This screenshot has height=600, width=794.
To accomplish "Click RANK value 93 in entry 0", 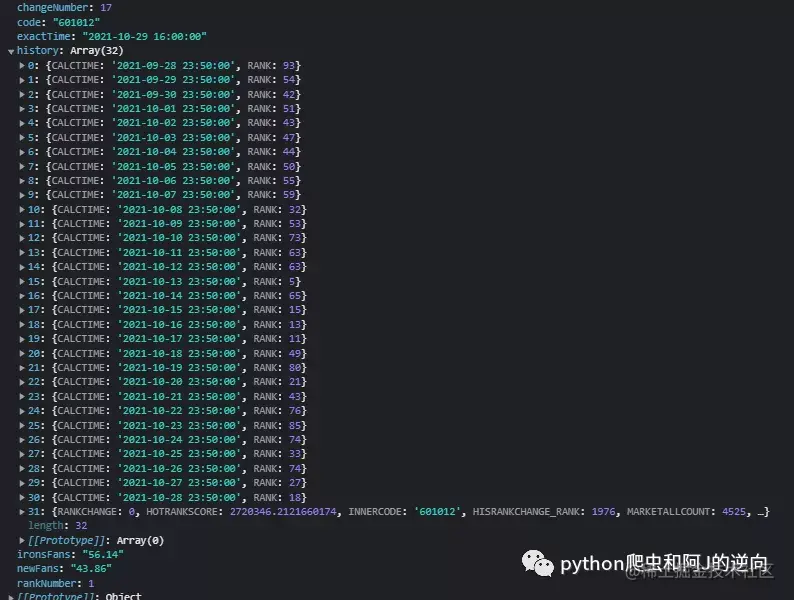I will 289,65.
